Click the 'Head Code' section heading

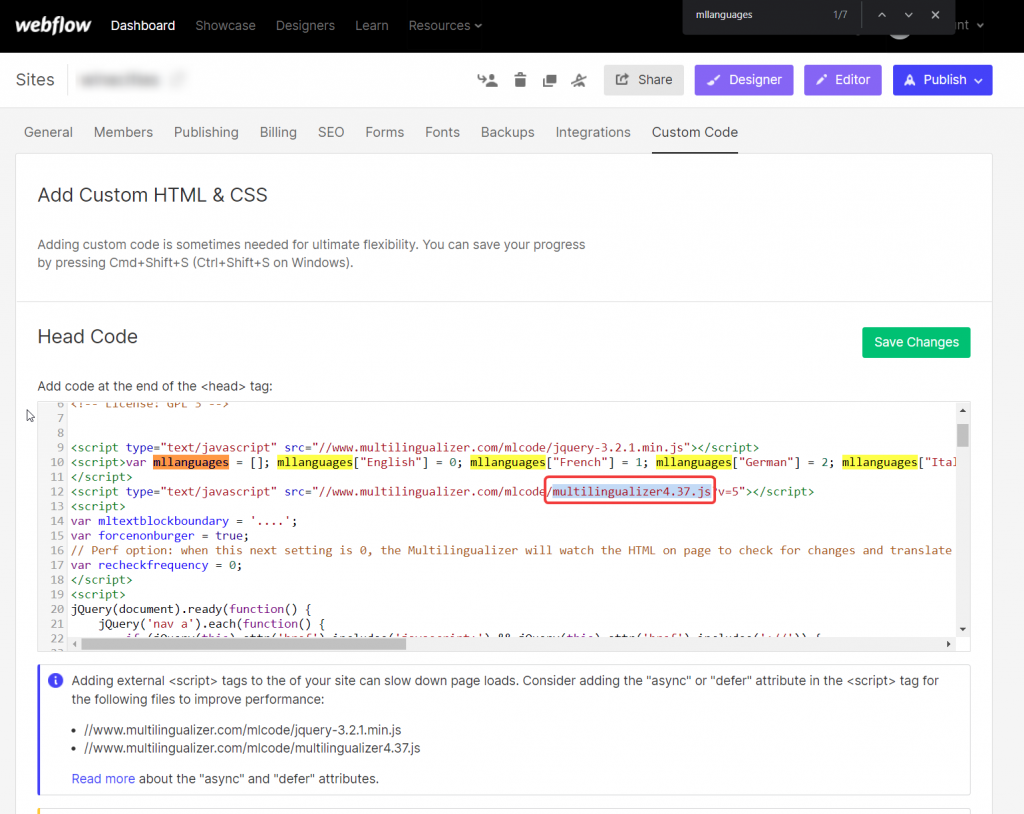[x=88, y=336]
